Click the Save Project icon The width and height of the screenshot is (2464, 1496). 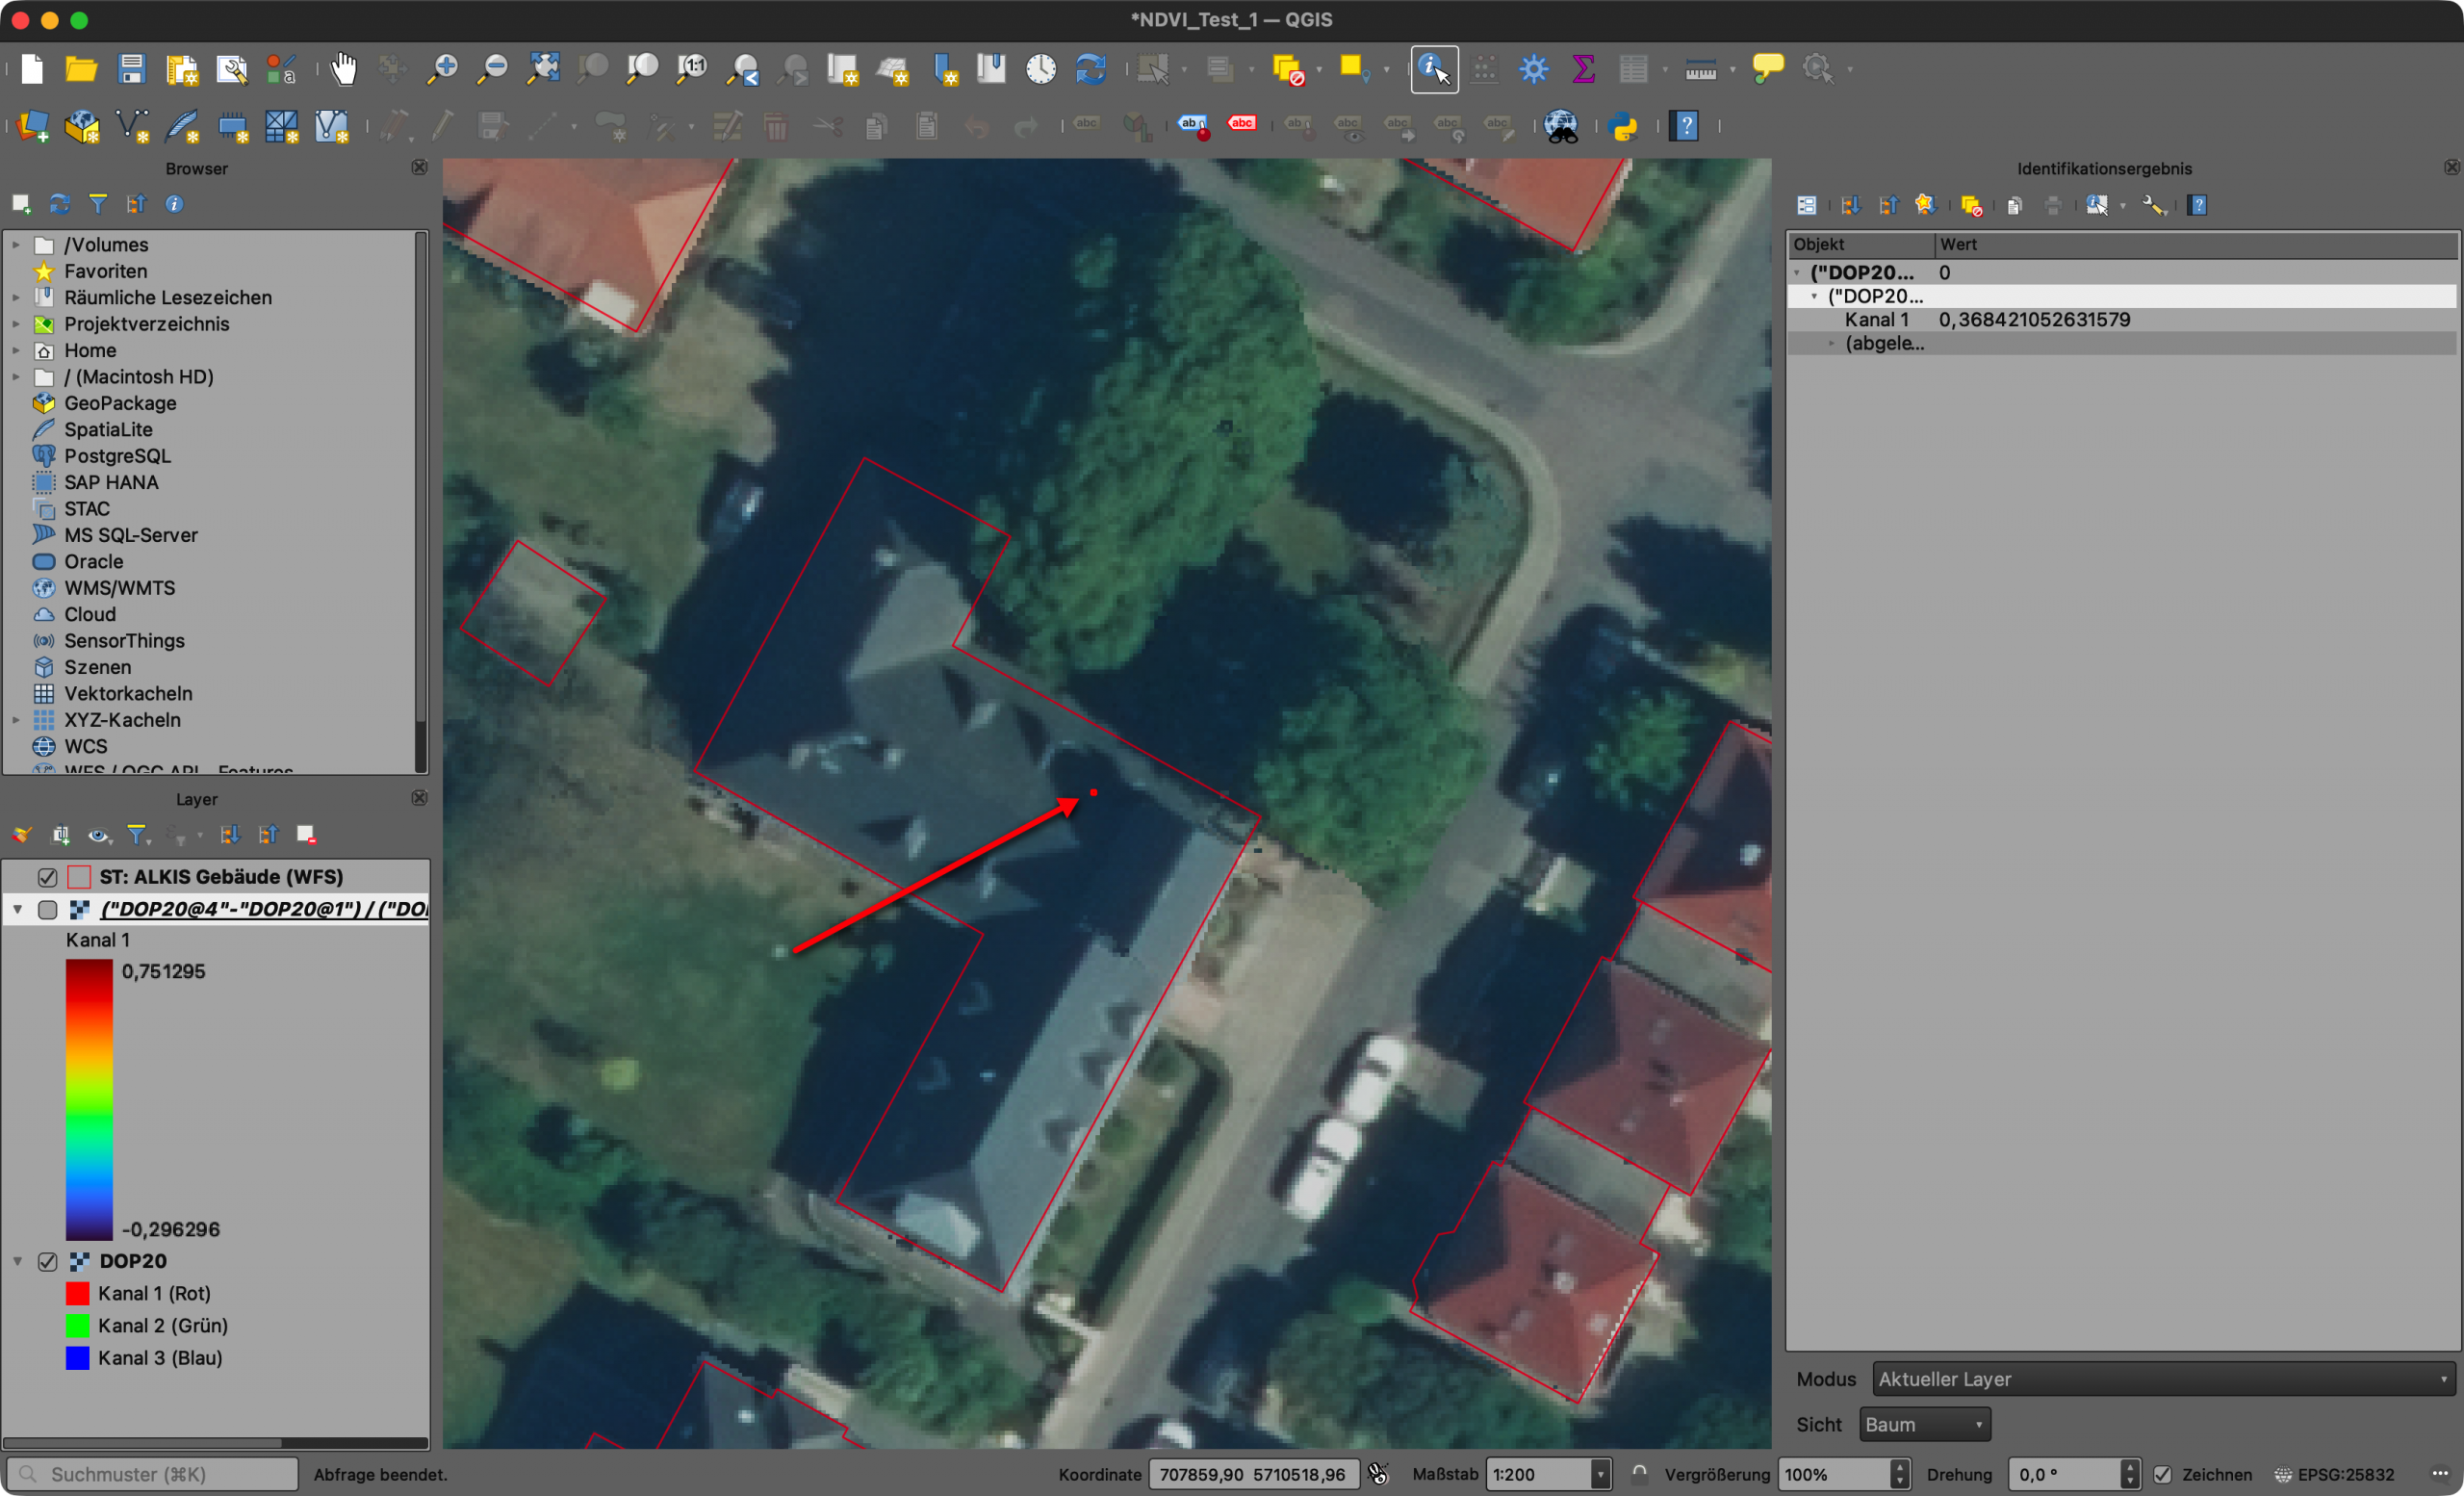pos(131,69)
